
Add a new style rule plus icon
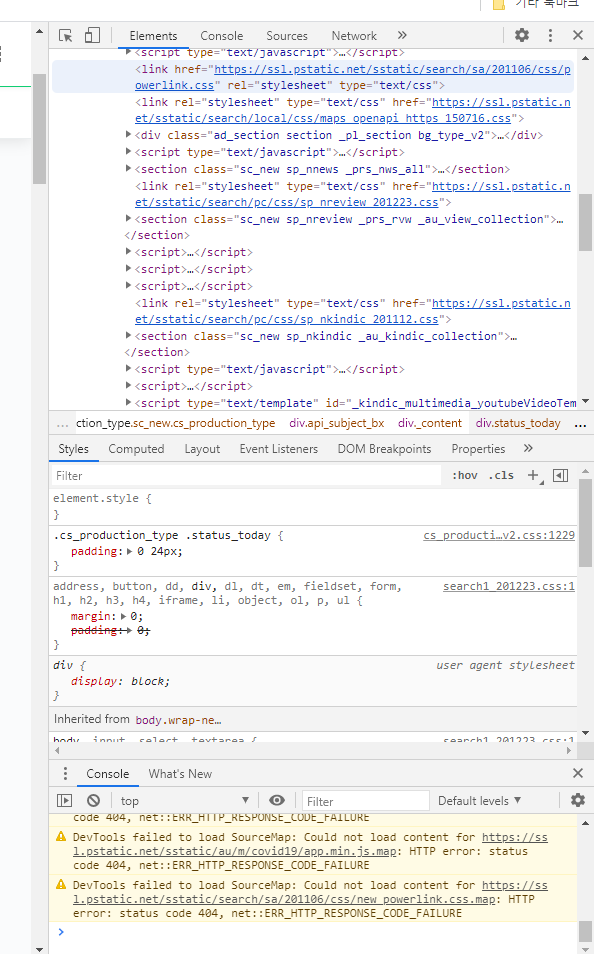tap(534, 476)
